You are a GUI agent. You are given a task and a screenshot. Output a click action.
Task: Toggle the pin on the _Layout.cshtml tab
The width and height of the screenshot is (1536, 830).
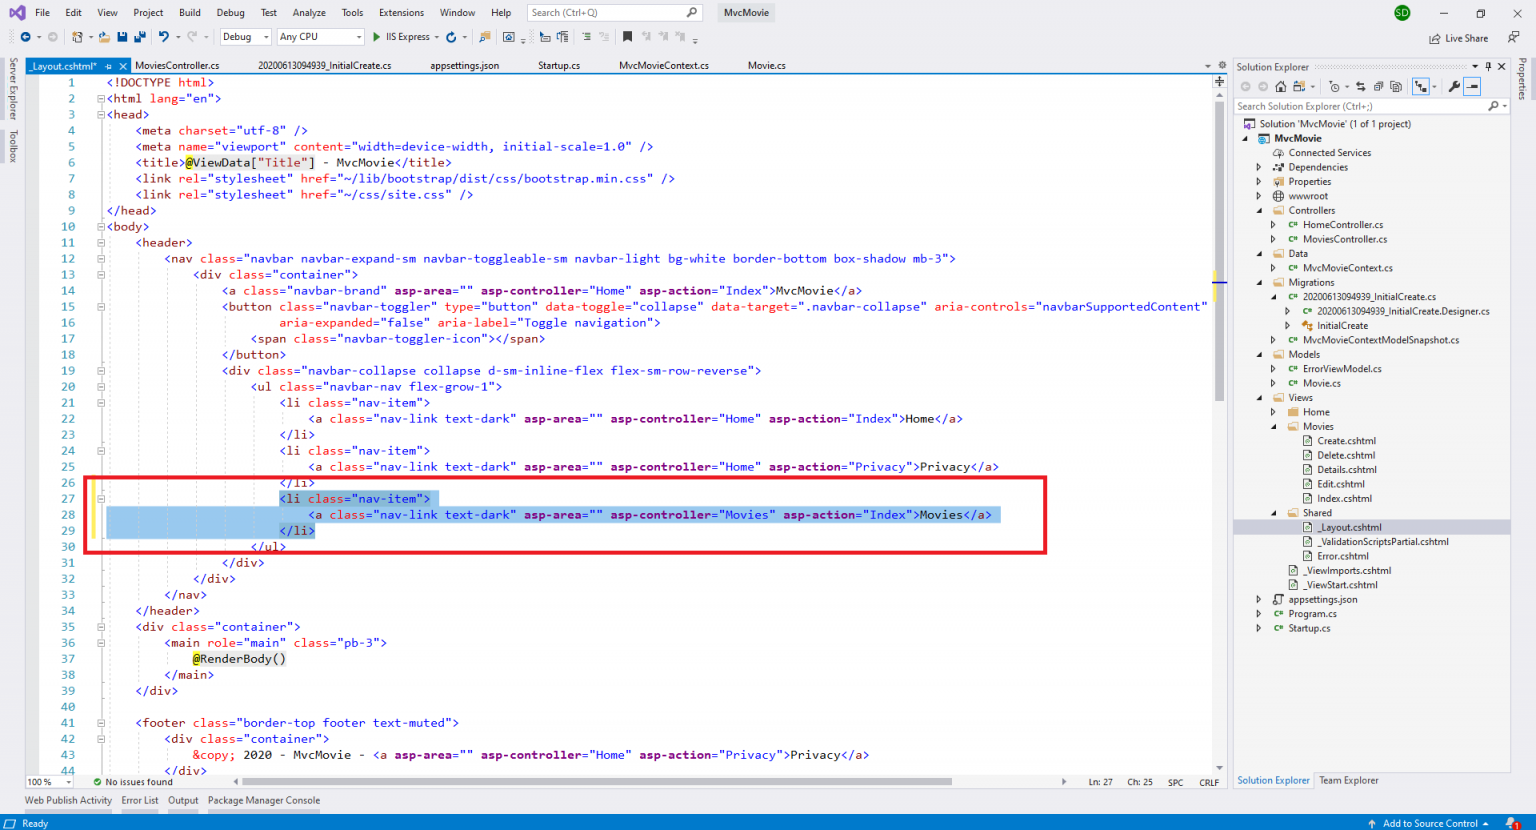click(x=108, y=66)
